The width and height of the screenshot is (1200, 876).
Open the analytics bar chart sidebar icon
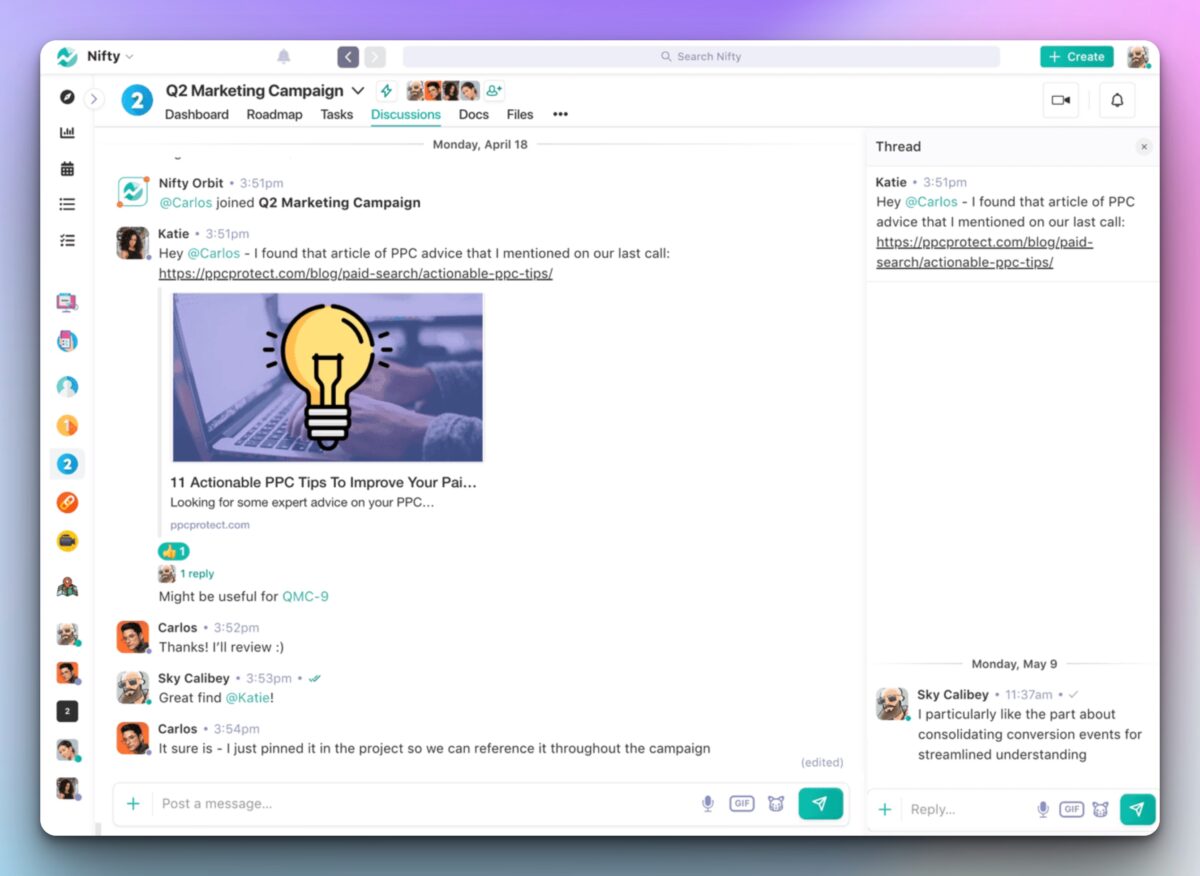pyautogui.click(x=67, y=133)
